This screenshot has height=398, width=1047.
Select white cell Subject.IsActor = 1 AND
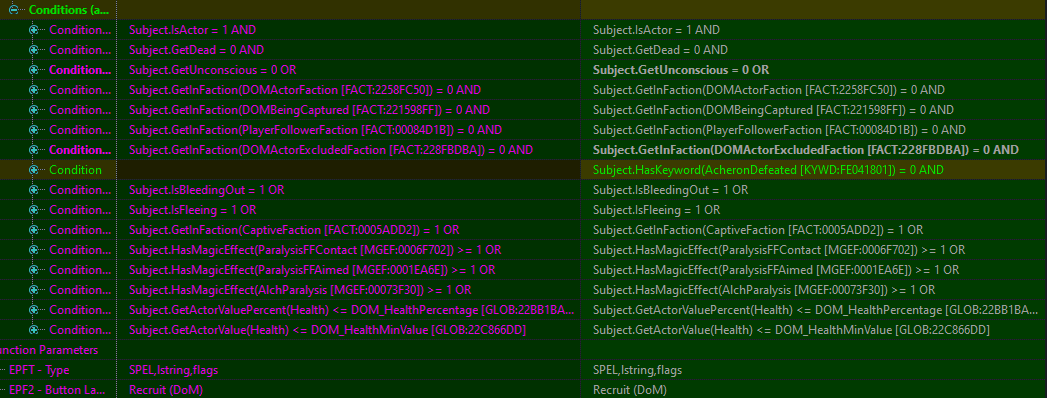tap(656, 30)
